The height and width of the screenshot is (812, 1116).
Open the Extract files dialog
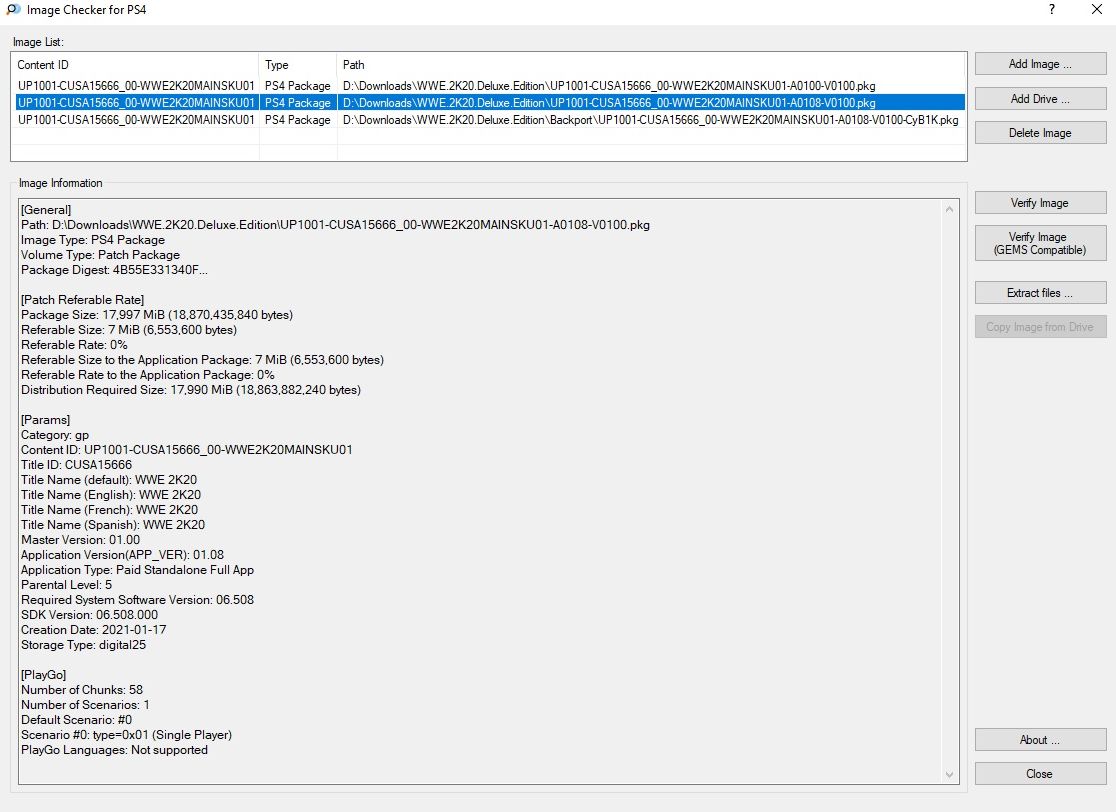pyautogui.click(x=1040, y=292)
